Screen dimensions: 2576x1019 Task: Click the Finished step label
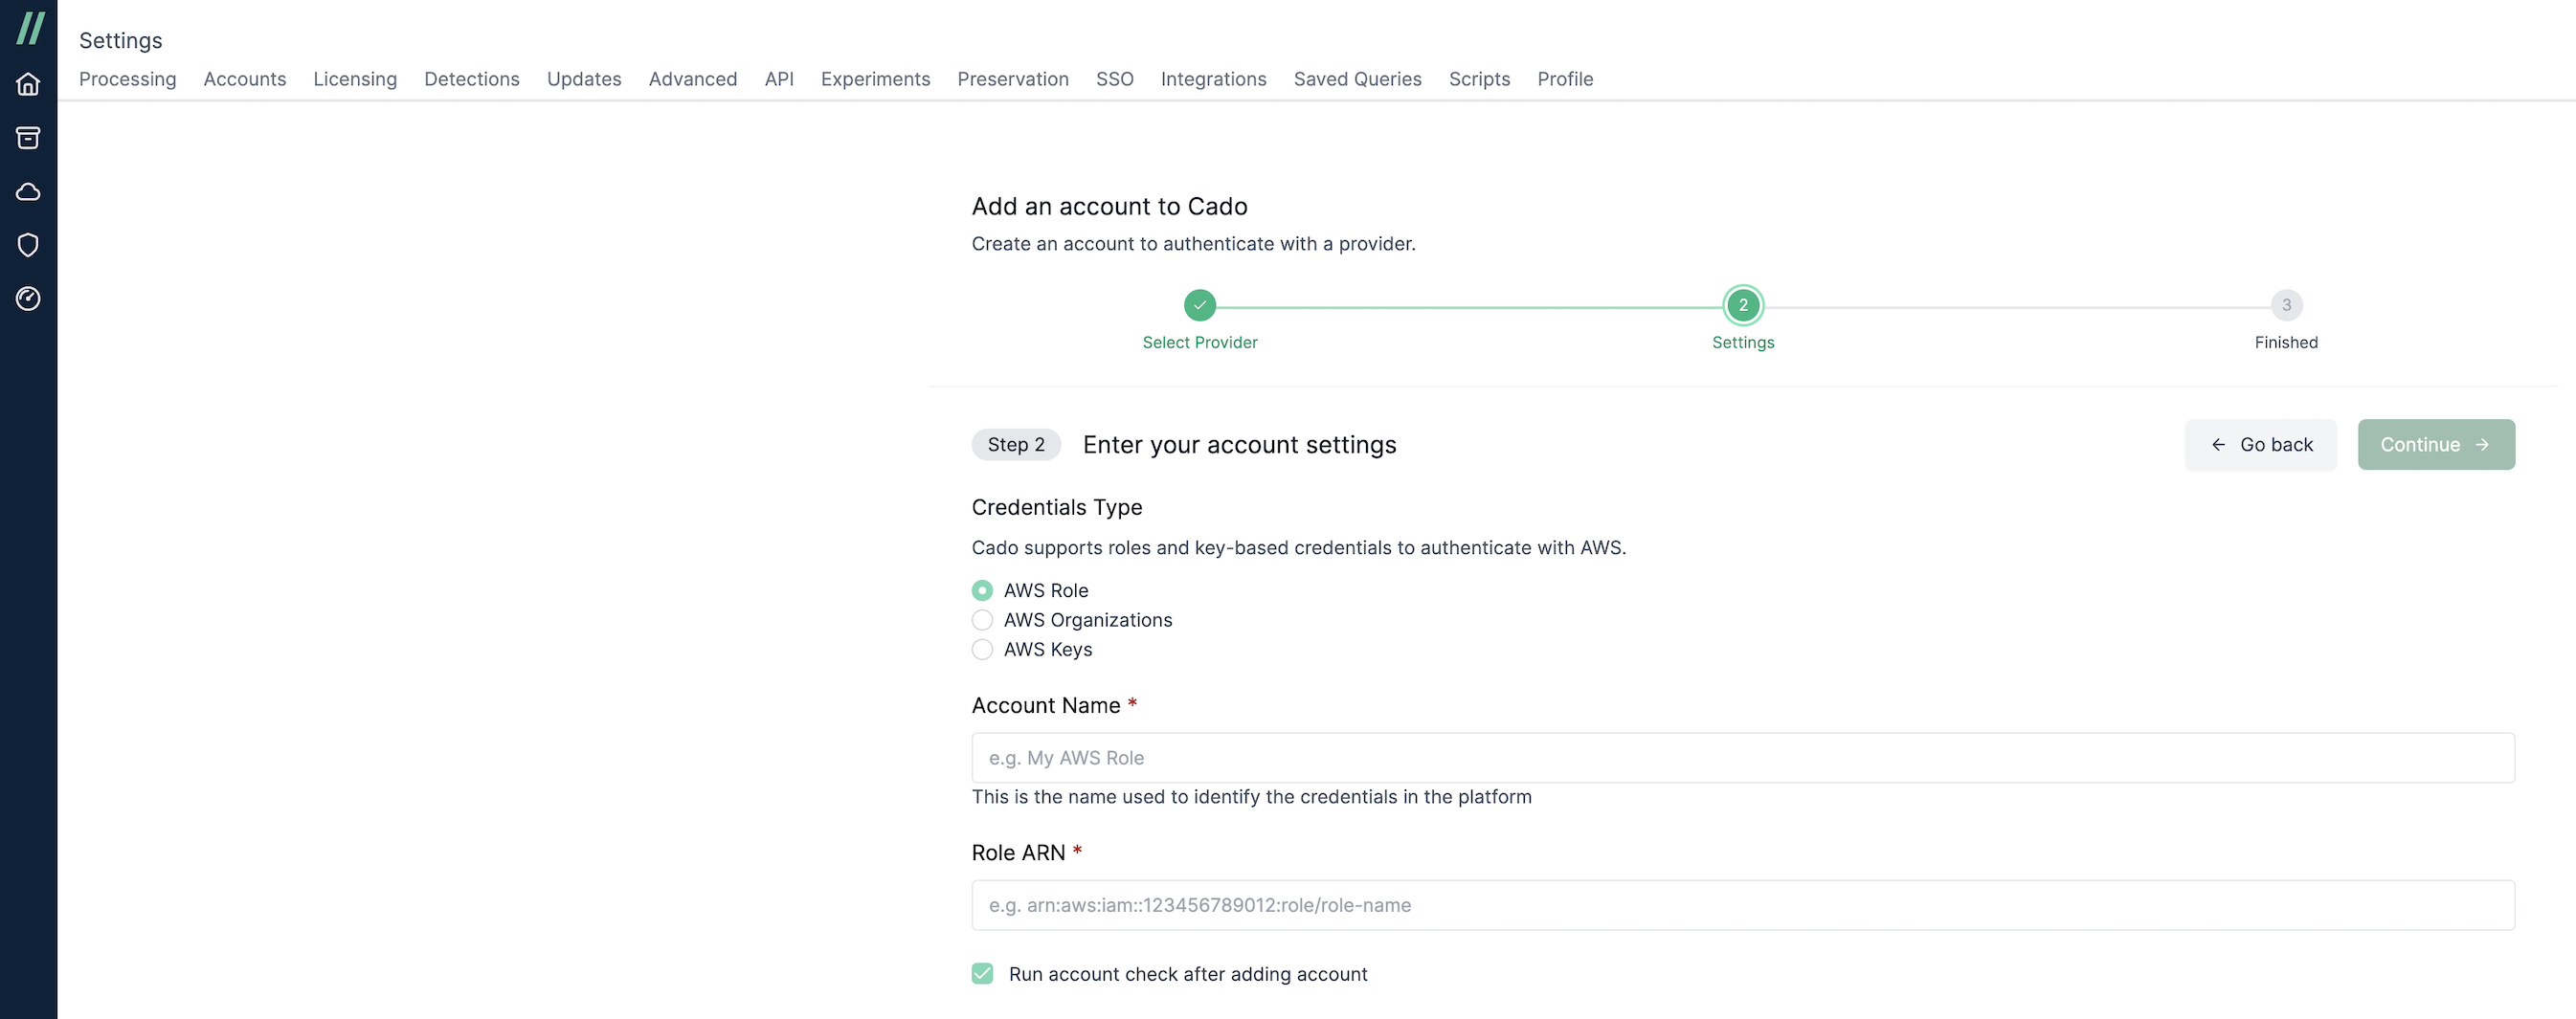(x=2285, y=342)
